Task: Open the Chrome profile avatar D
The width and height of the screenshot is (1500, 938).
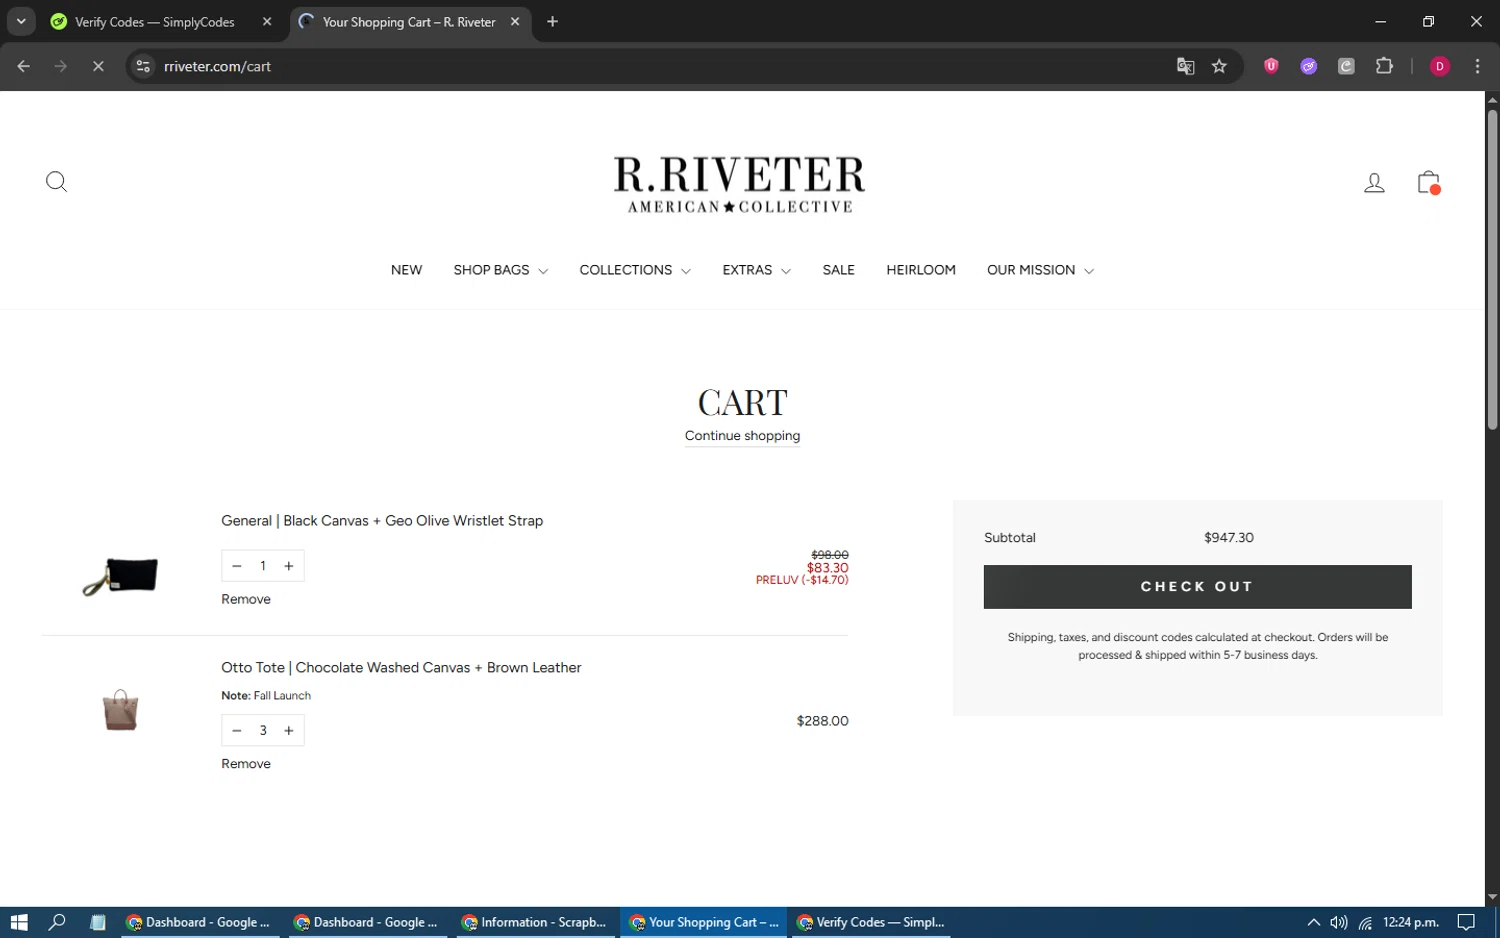Action: point(1440,66)
